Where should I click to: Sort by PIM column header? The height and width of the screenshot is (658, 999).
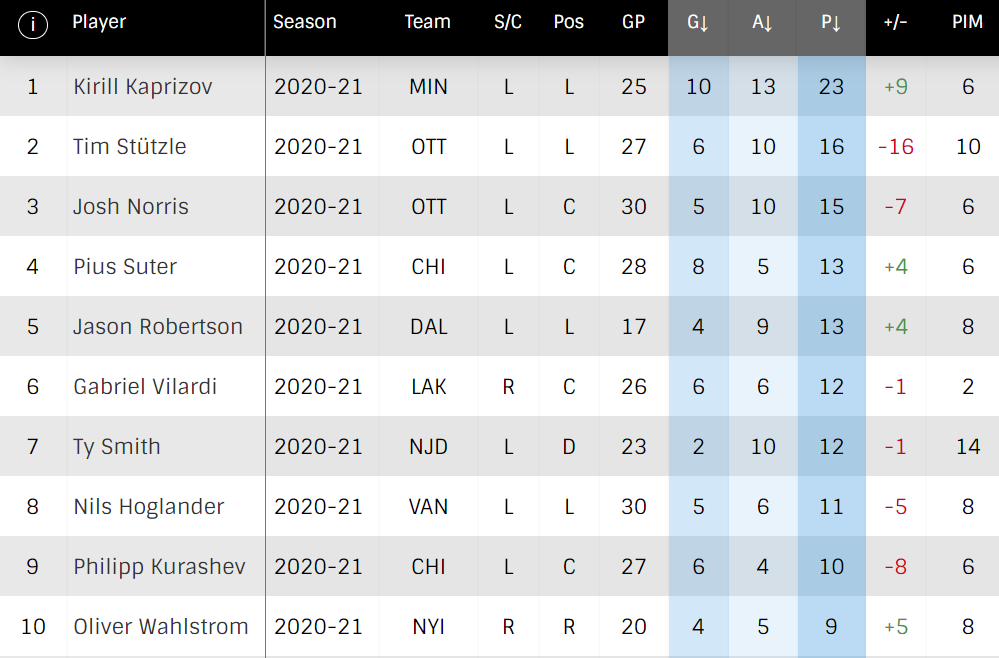click(x=967, y=22)
